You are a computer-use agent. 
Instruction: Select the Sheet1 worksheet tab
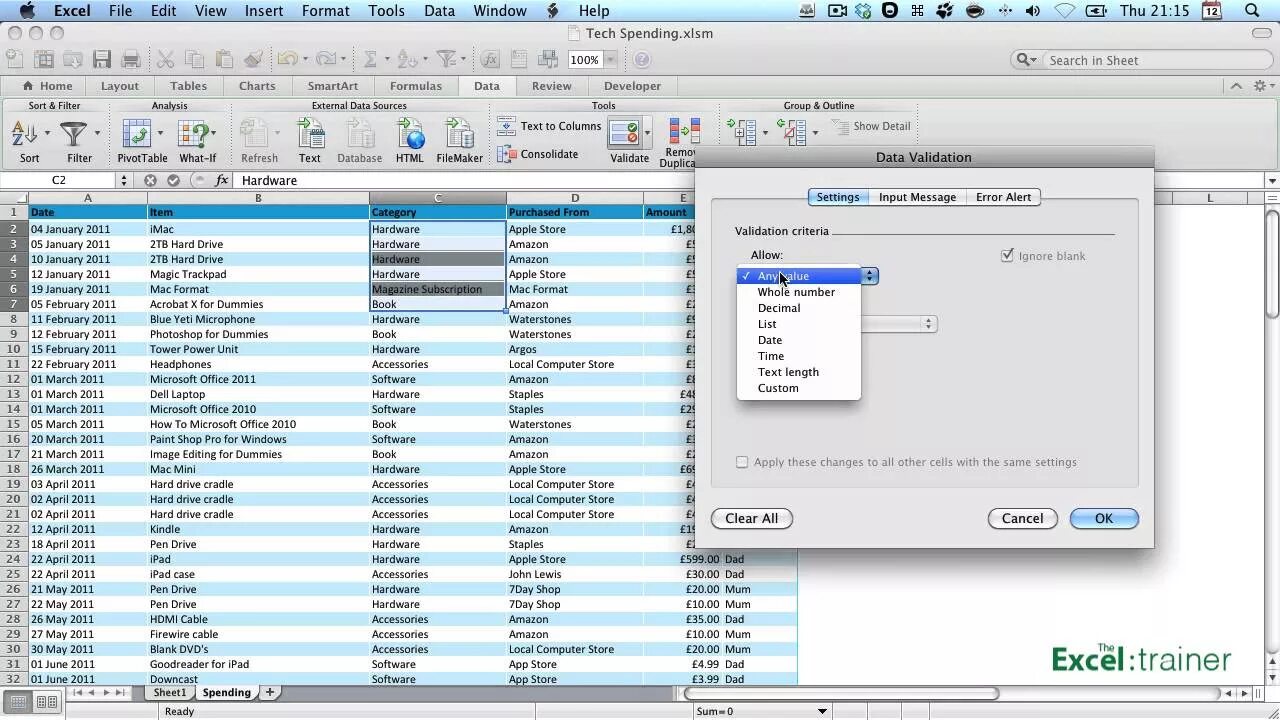click(169, 692)
